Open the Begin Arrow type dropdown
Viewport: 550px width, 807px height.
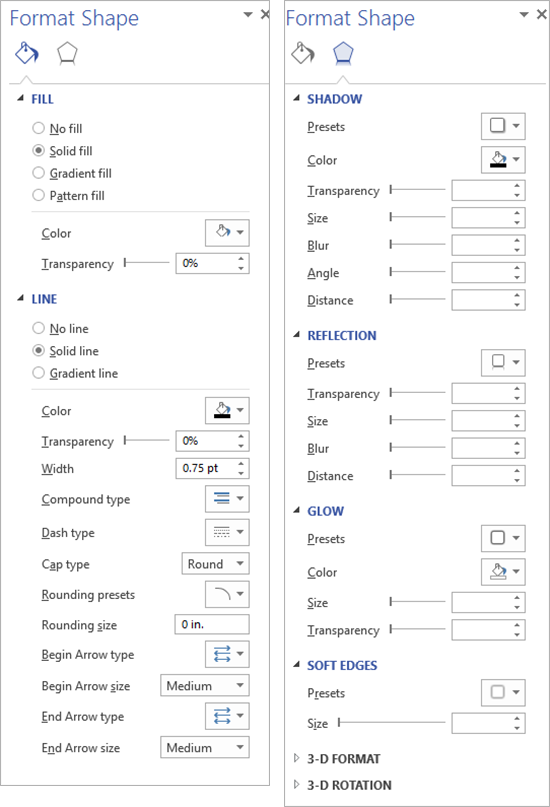coord(227,654)
